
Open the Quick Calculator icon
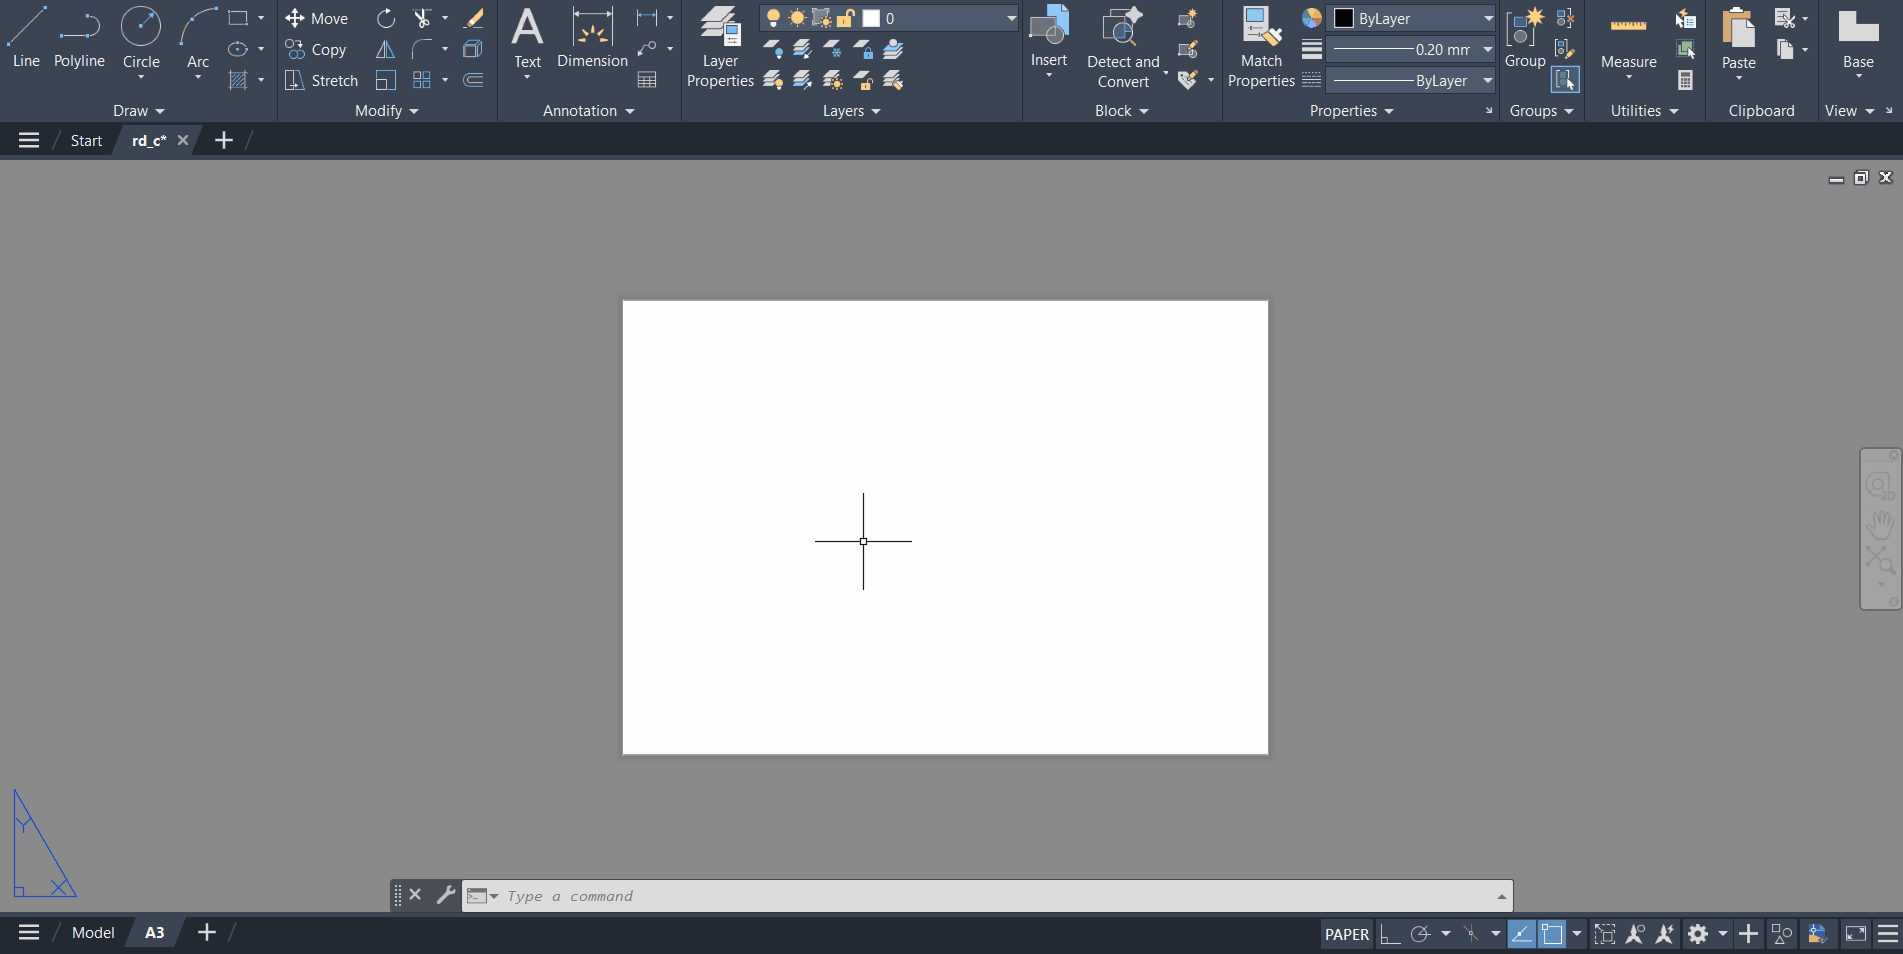click(1686, 80)
